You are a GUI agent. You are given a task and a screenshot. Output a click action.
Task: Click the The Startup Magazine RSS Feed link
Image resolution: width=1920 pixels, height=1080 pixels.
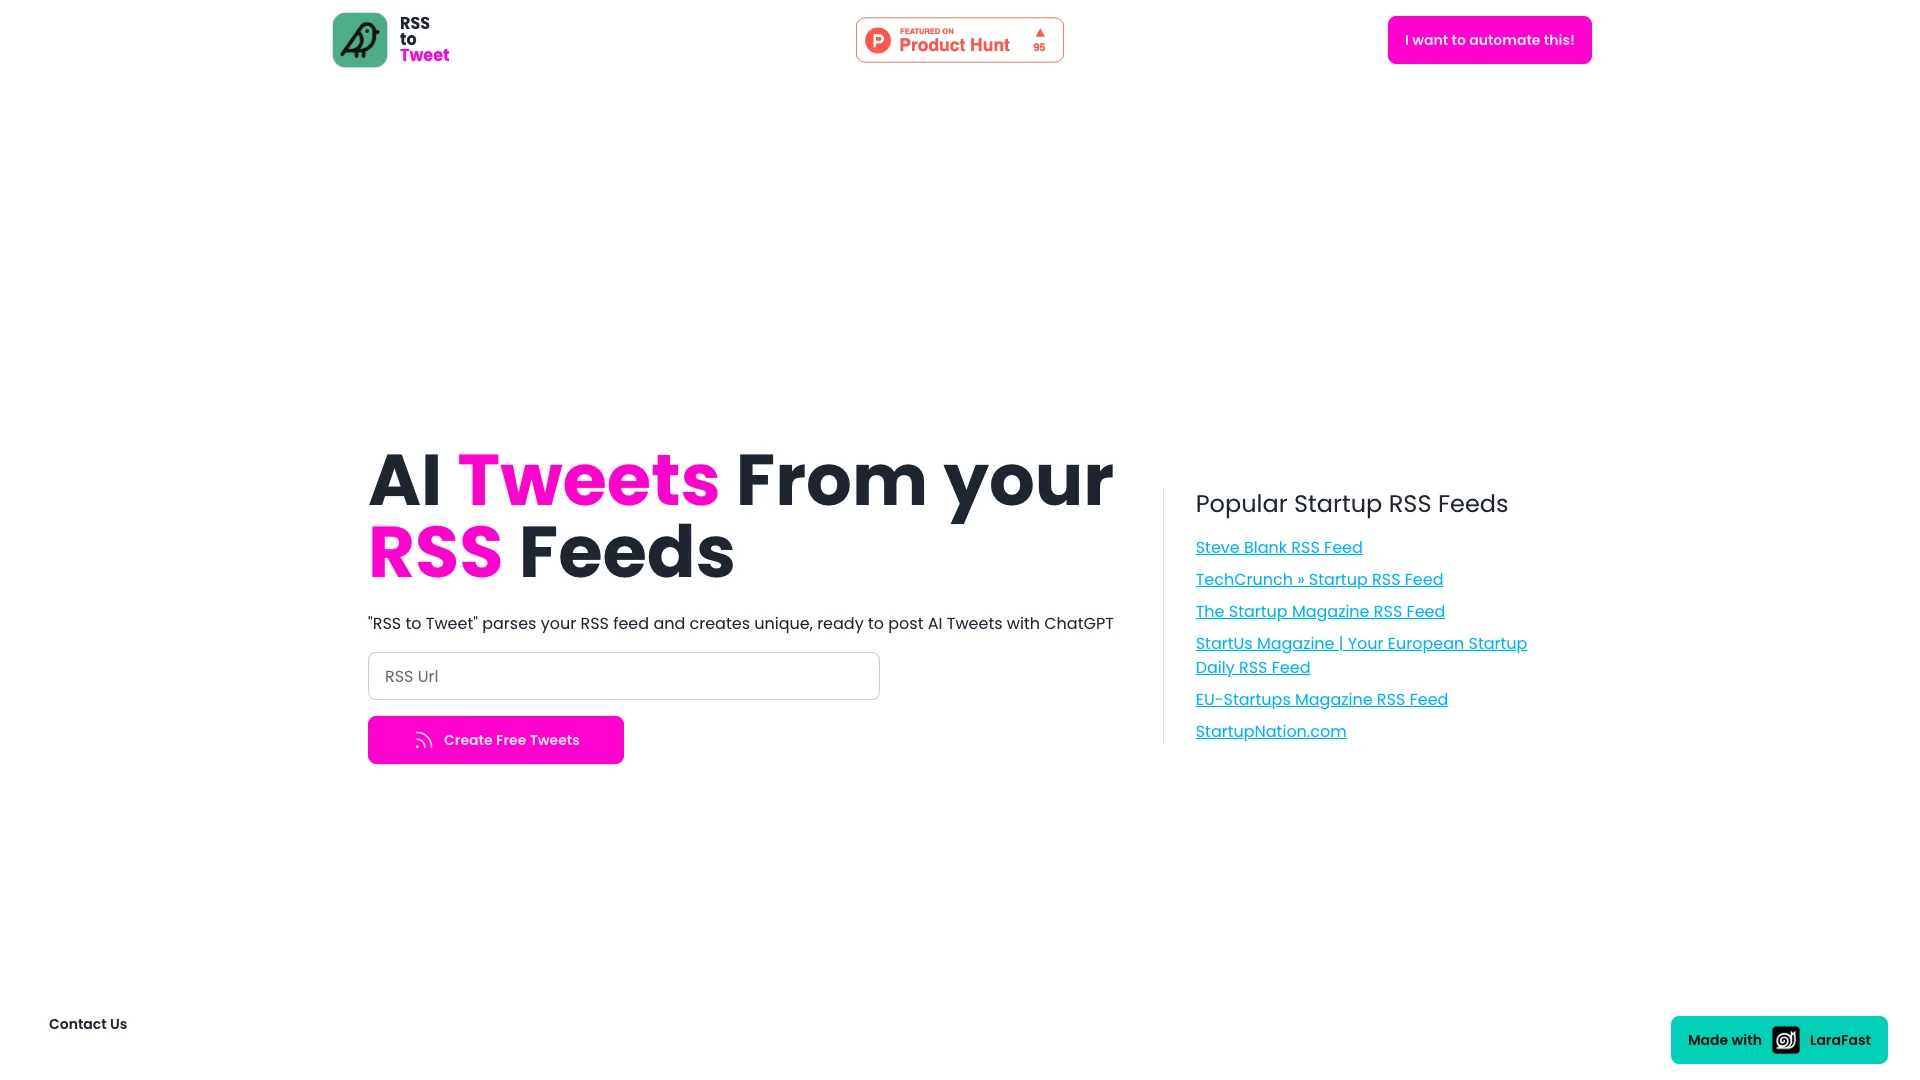pos(1320,611)
